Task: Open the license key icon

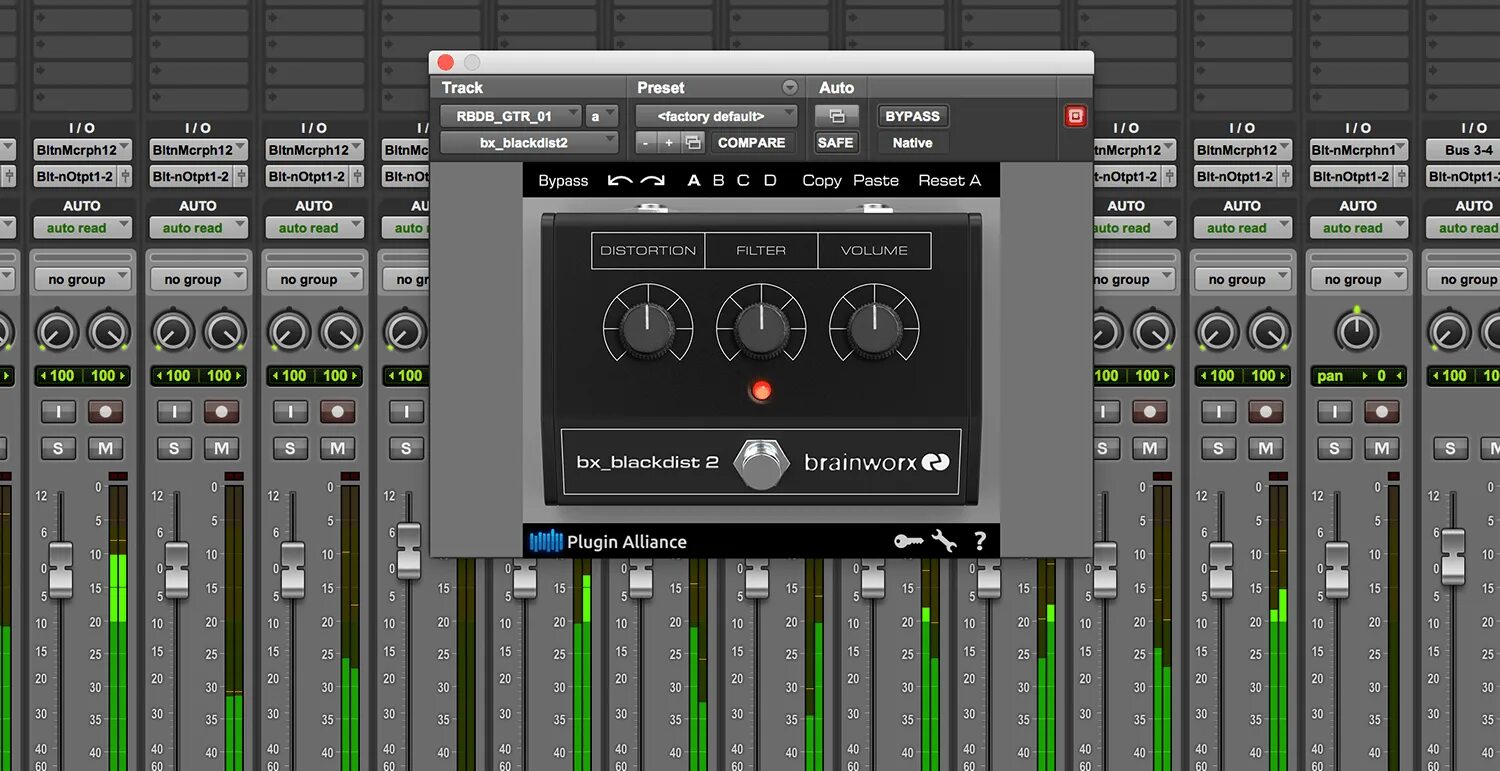Action: 909,541
